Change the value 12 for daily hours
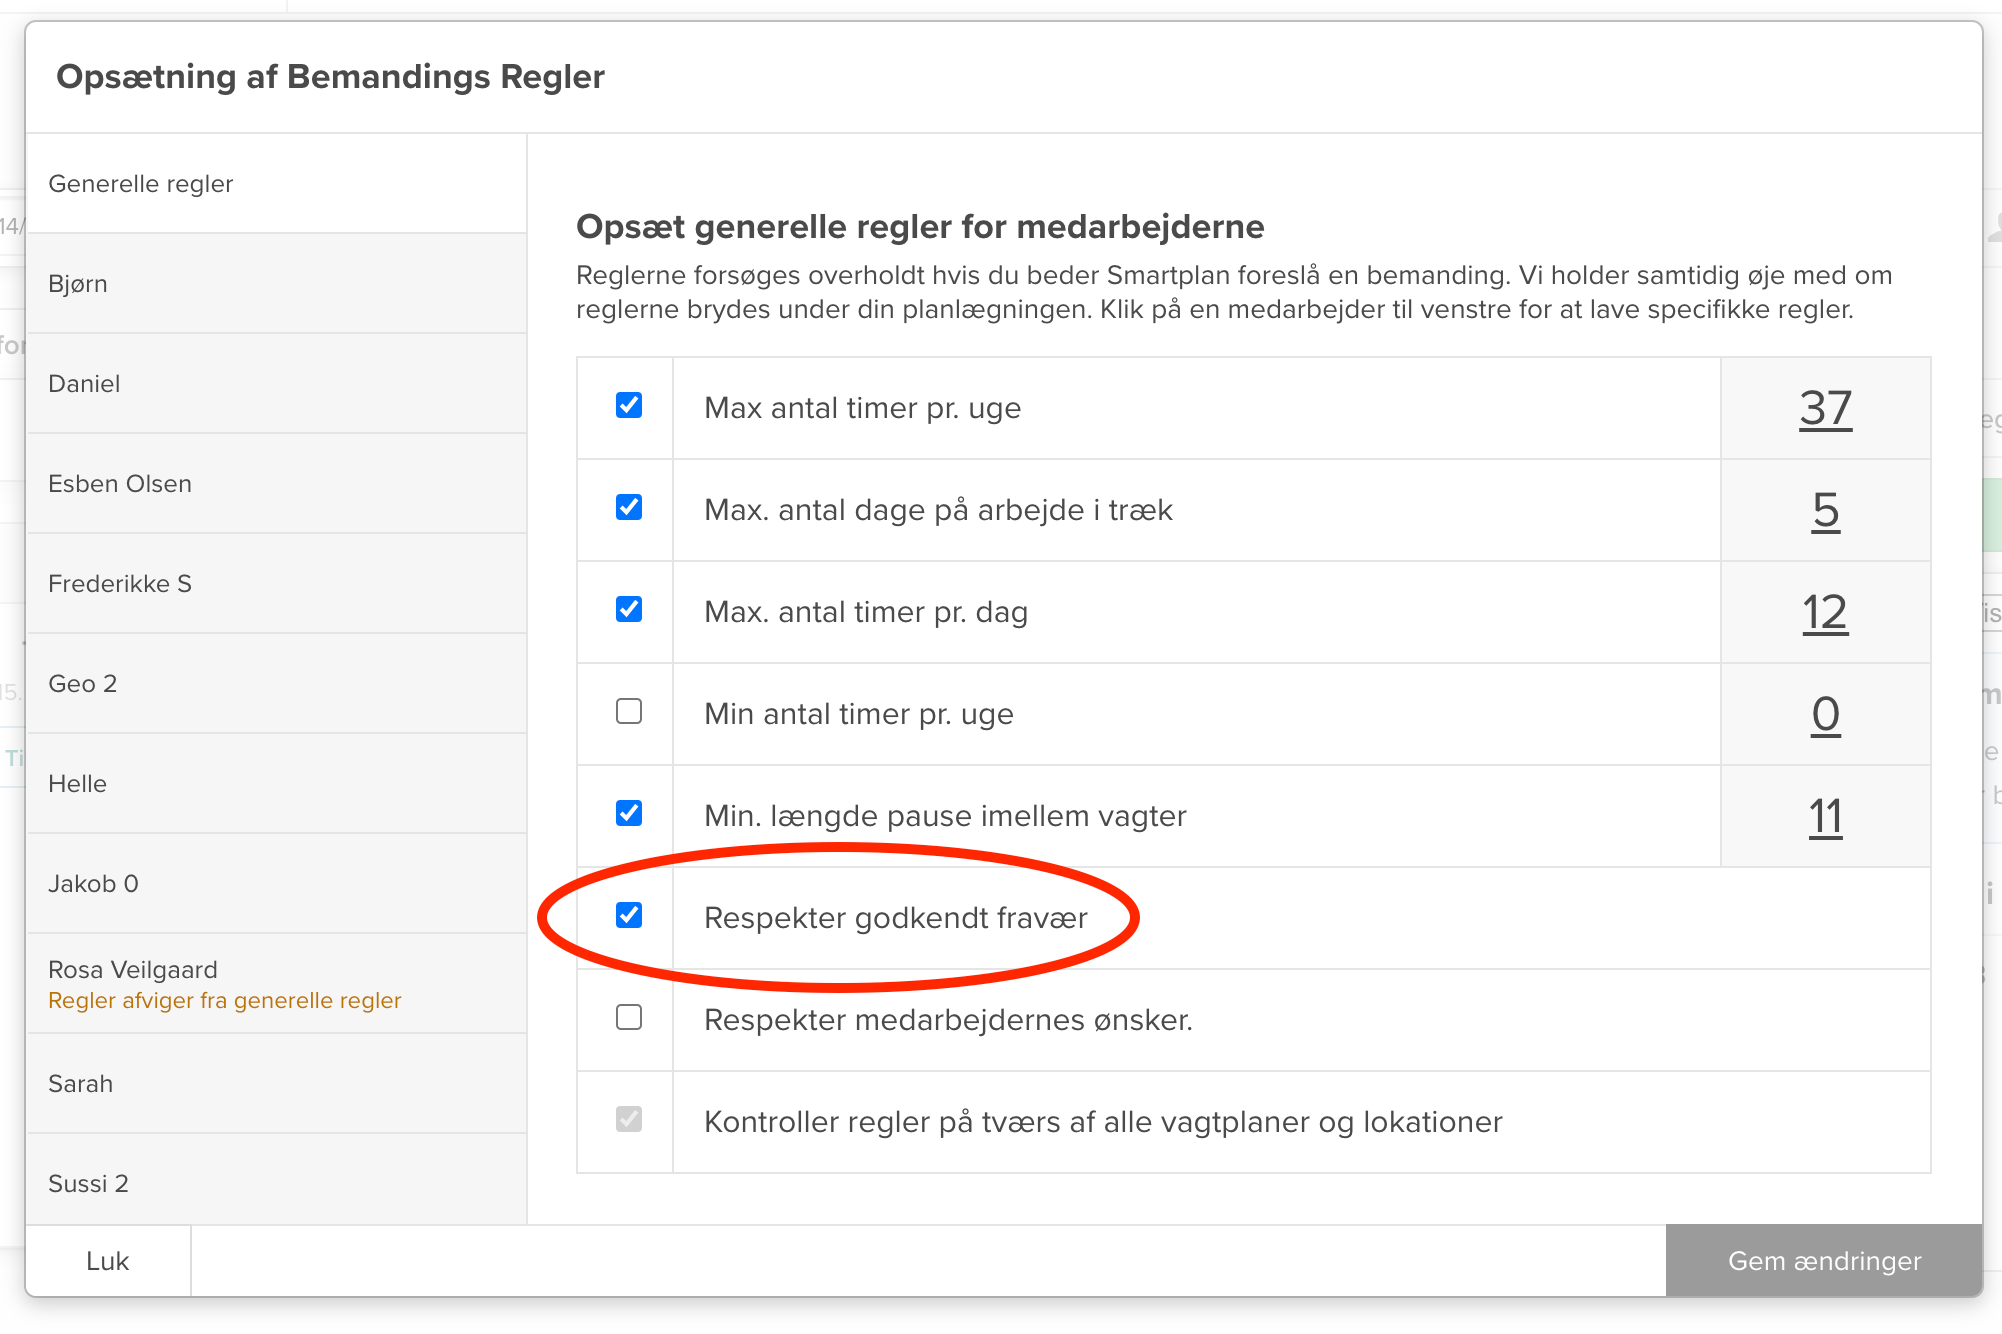The image size is (2002, 1334). (1825, 612)
